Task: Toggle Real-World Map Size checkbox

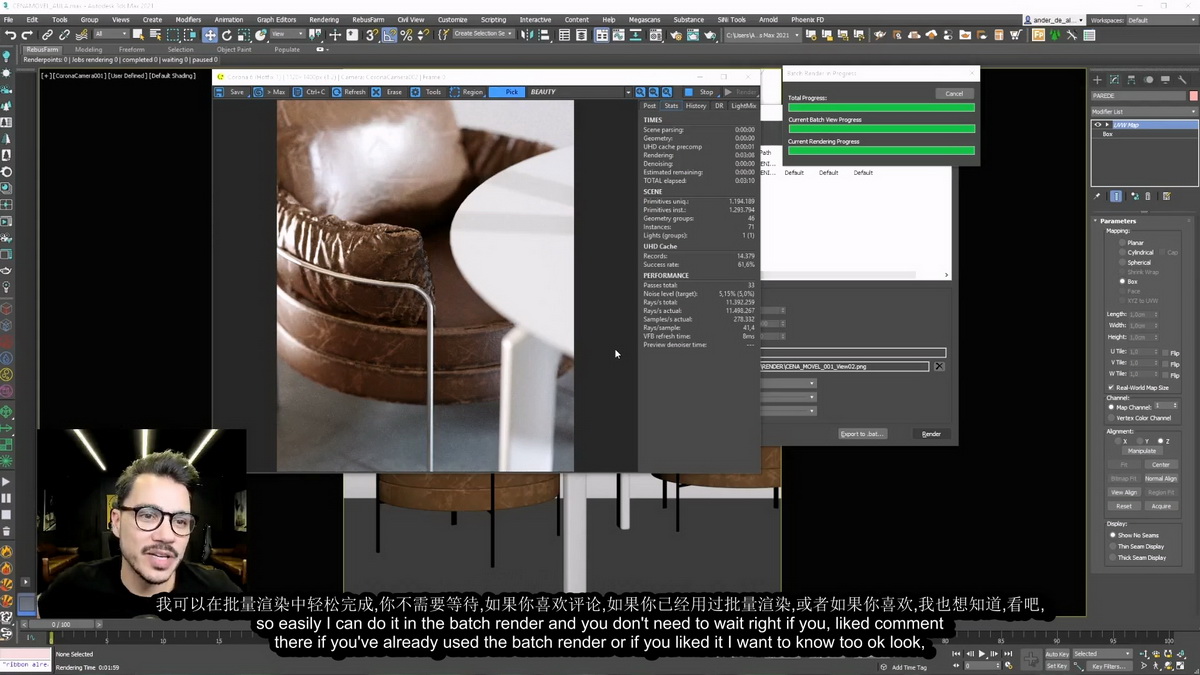Action: (x=1111, y=387)
